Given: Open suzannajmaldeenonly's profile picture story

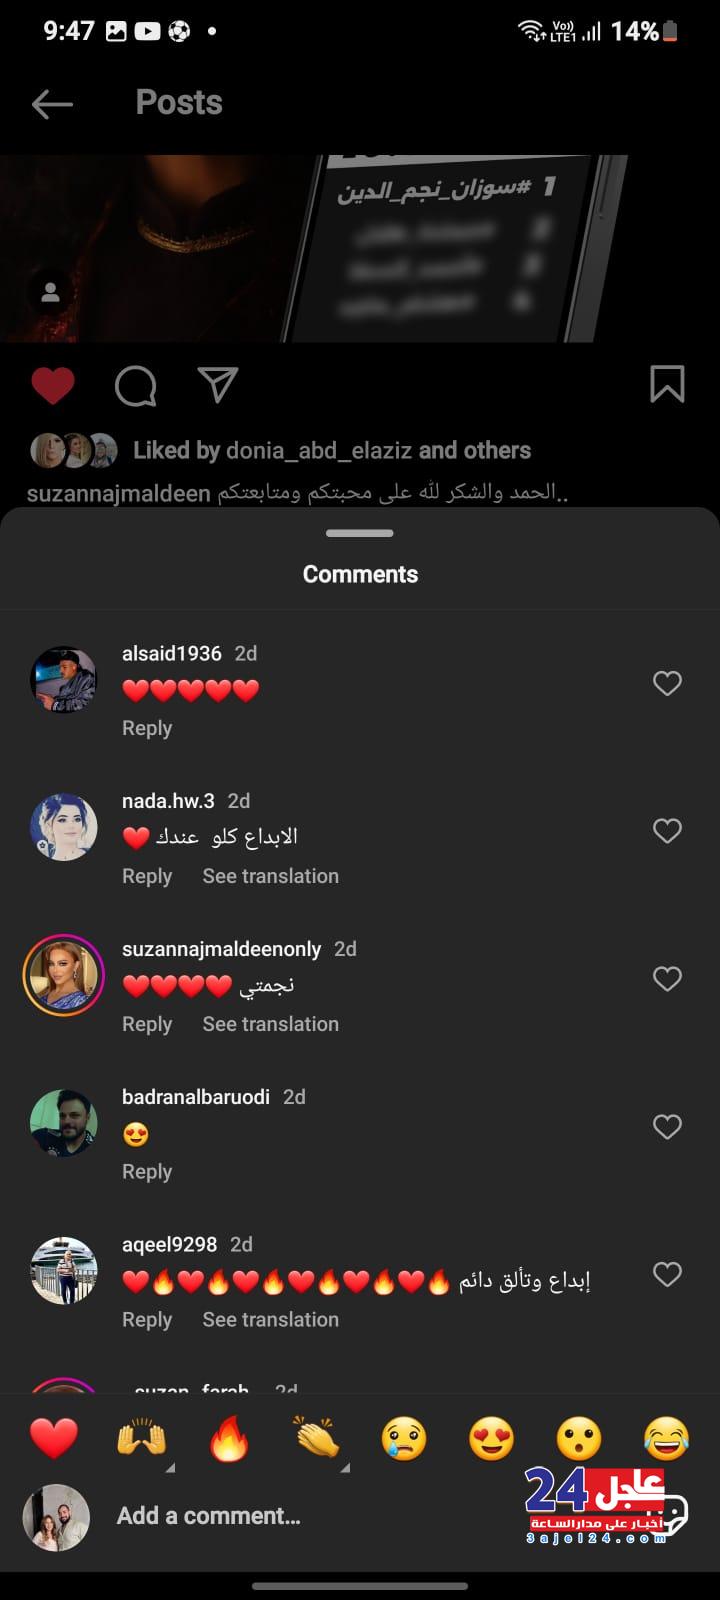Looking at the screenshot, I should click(x=64, y=976).
